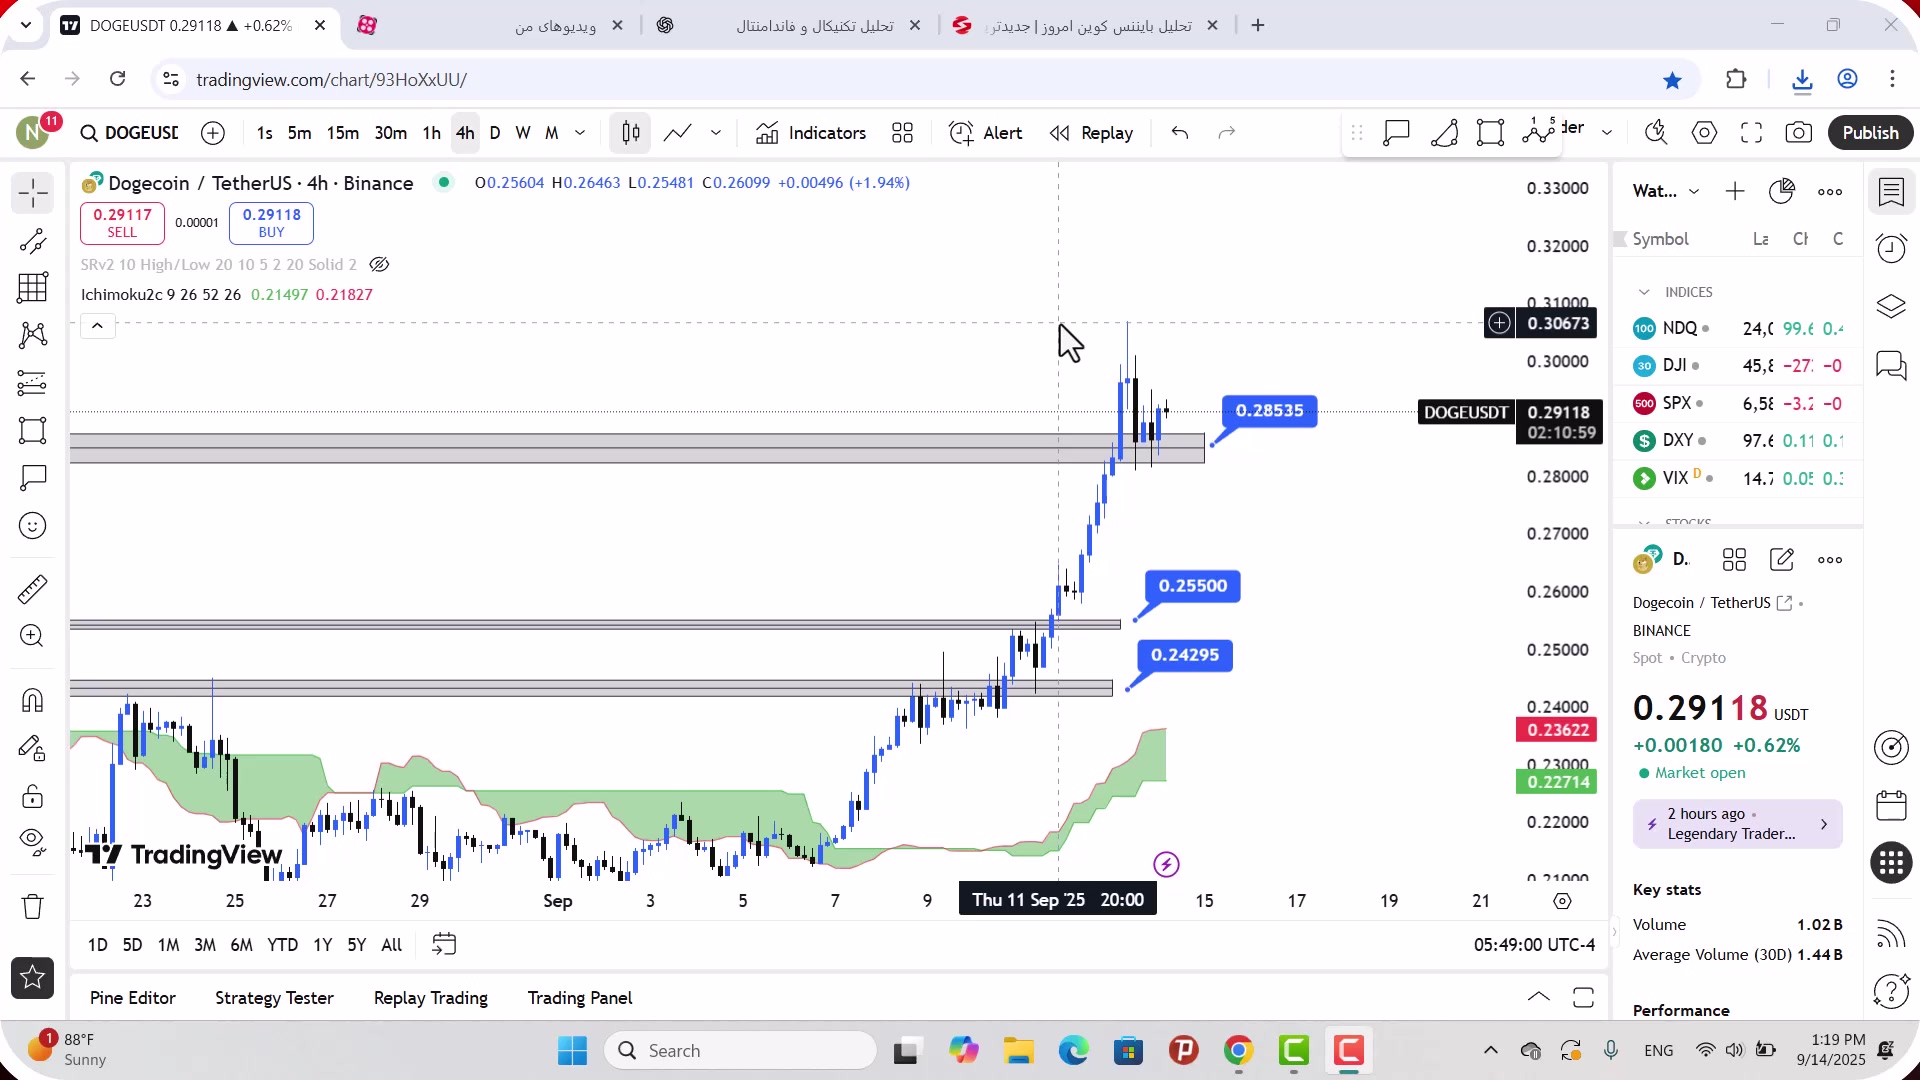Select the crosshair cursor tool
The height and width of the screenshot is (1080, 1920).
32,193
